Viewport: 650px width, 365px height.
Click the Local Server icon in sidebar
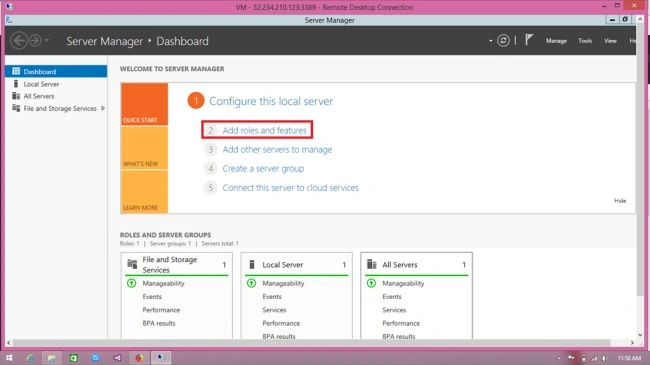pos(16,84)
